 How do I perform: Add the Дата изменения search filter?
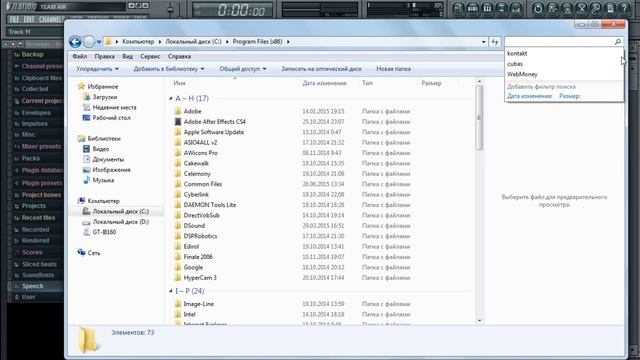click(x=529, y=96)
